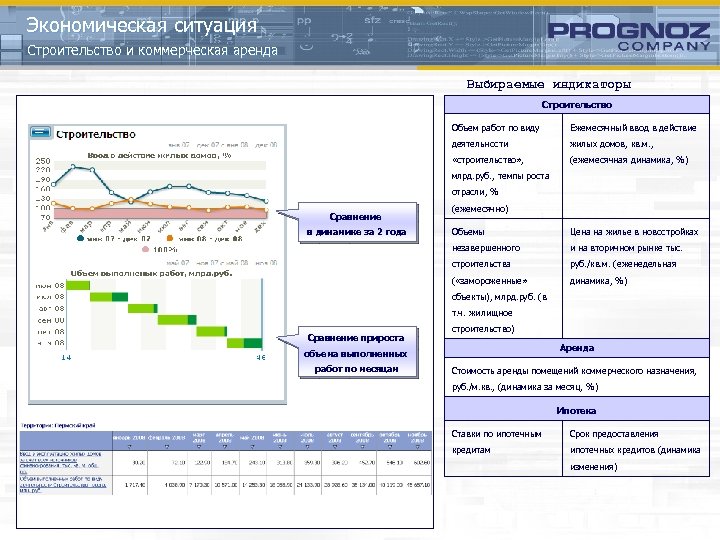This screenshot has height=540, width=720.
Task: Click the июн 08 green bar in chart
Action: [78, 285]
